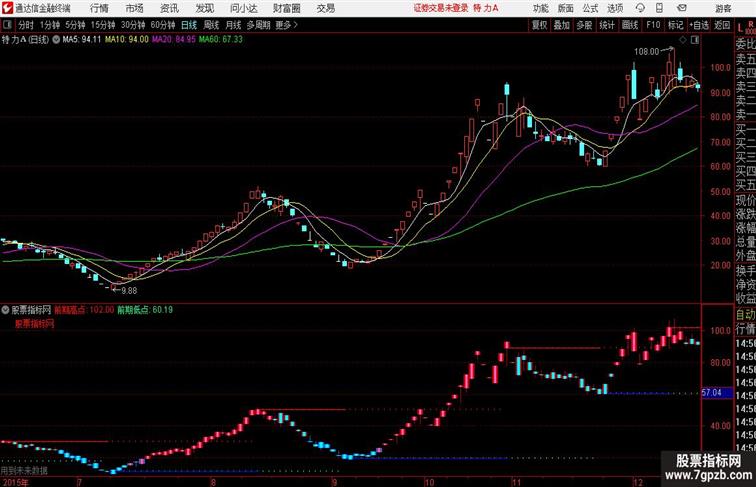Viewport: 756px width, 487px height.
Task: Toggle the left panel icon beside 分时
Action: tap(7, 25)
